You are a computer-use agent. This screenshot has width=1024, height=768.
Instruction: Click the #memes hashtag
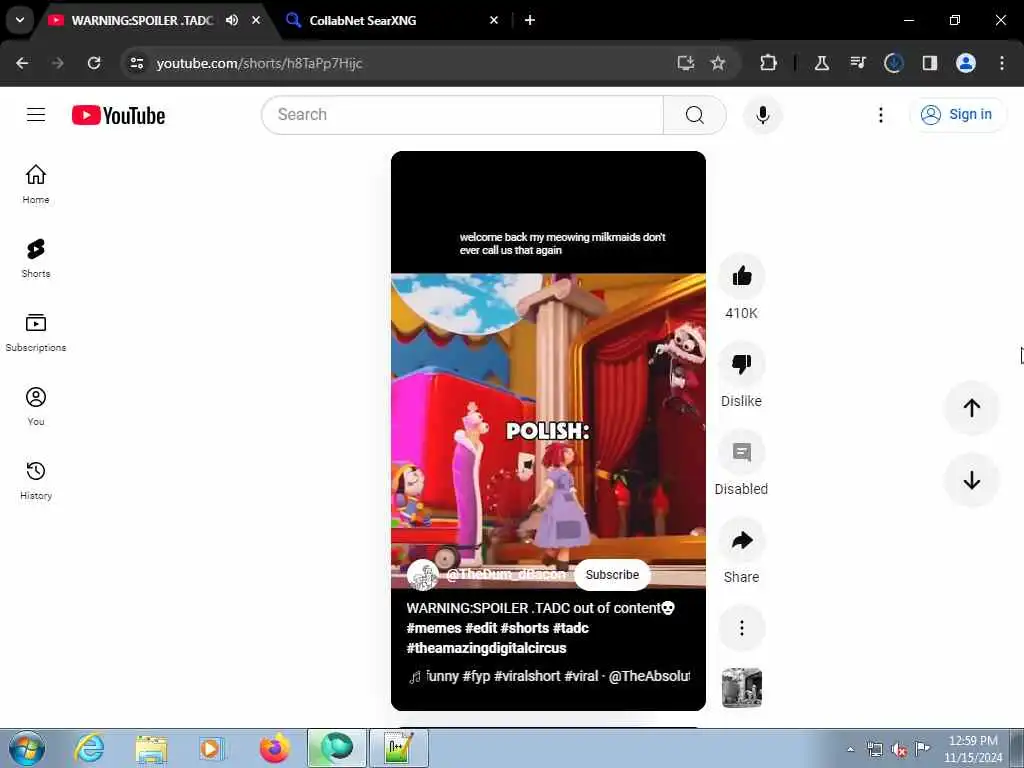click(x=434, y=628)
